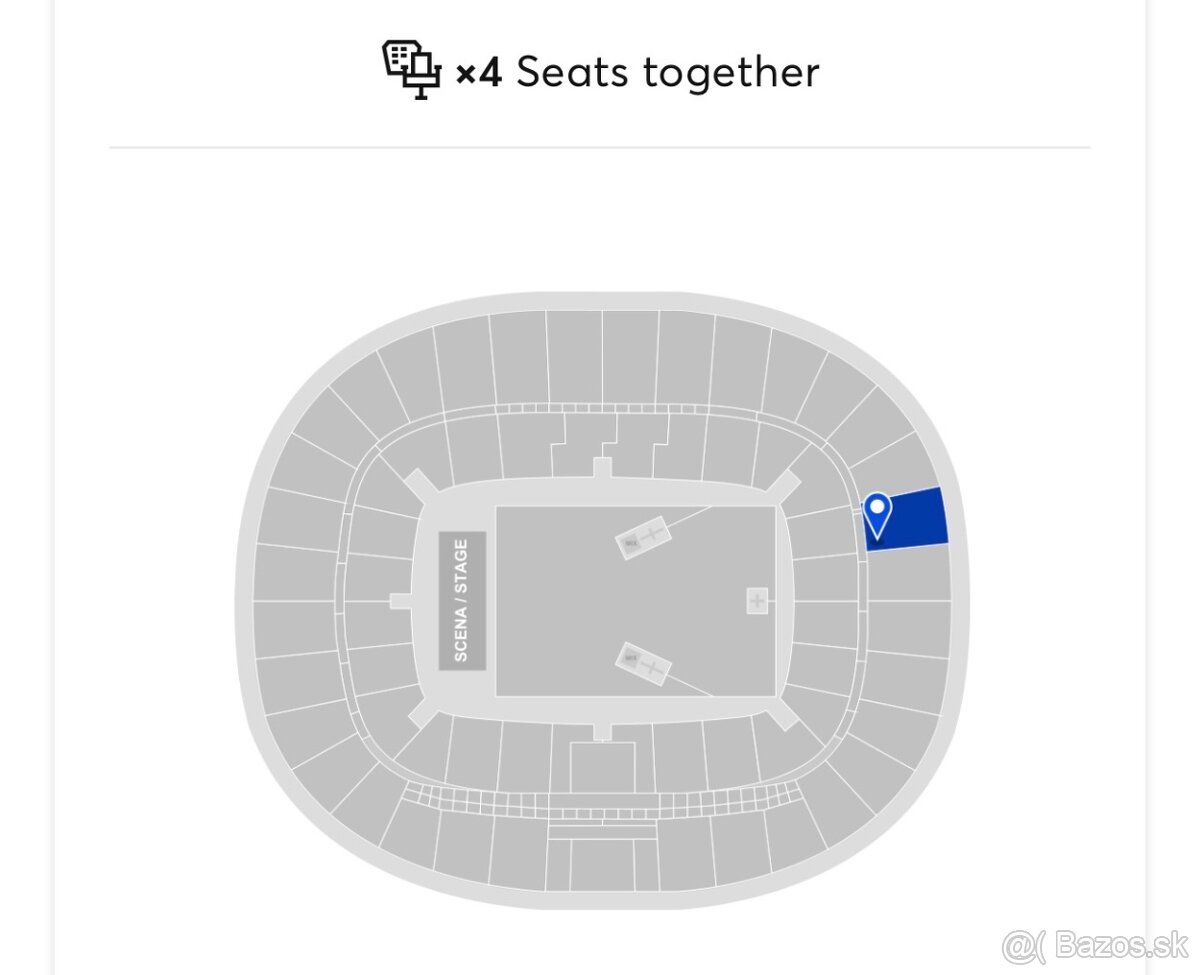This screenshot has width=1200, height=975.
Task: Click the seats icon beside ×4
Action: point(411,69)
